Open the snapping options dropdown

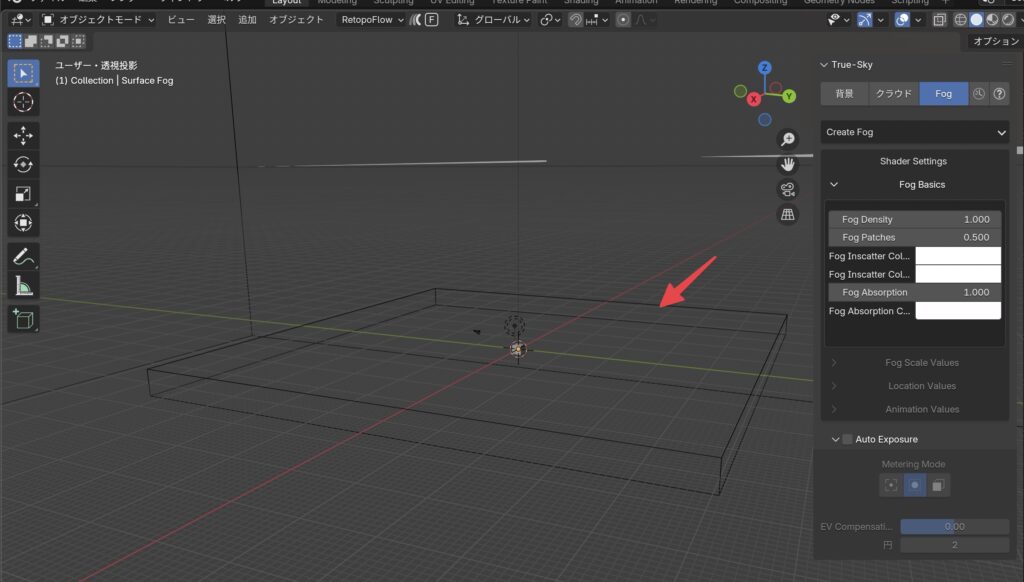coord(597,20)
